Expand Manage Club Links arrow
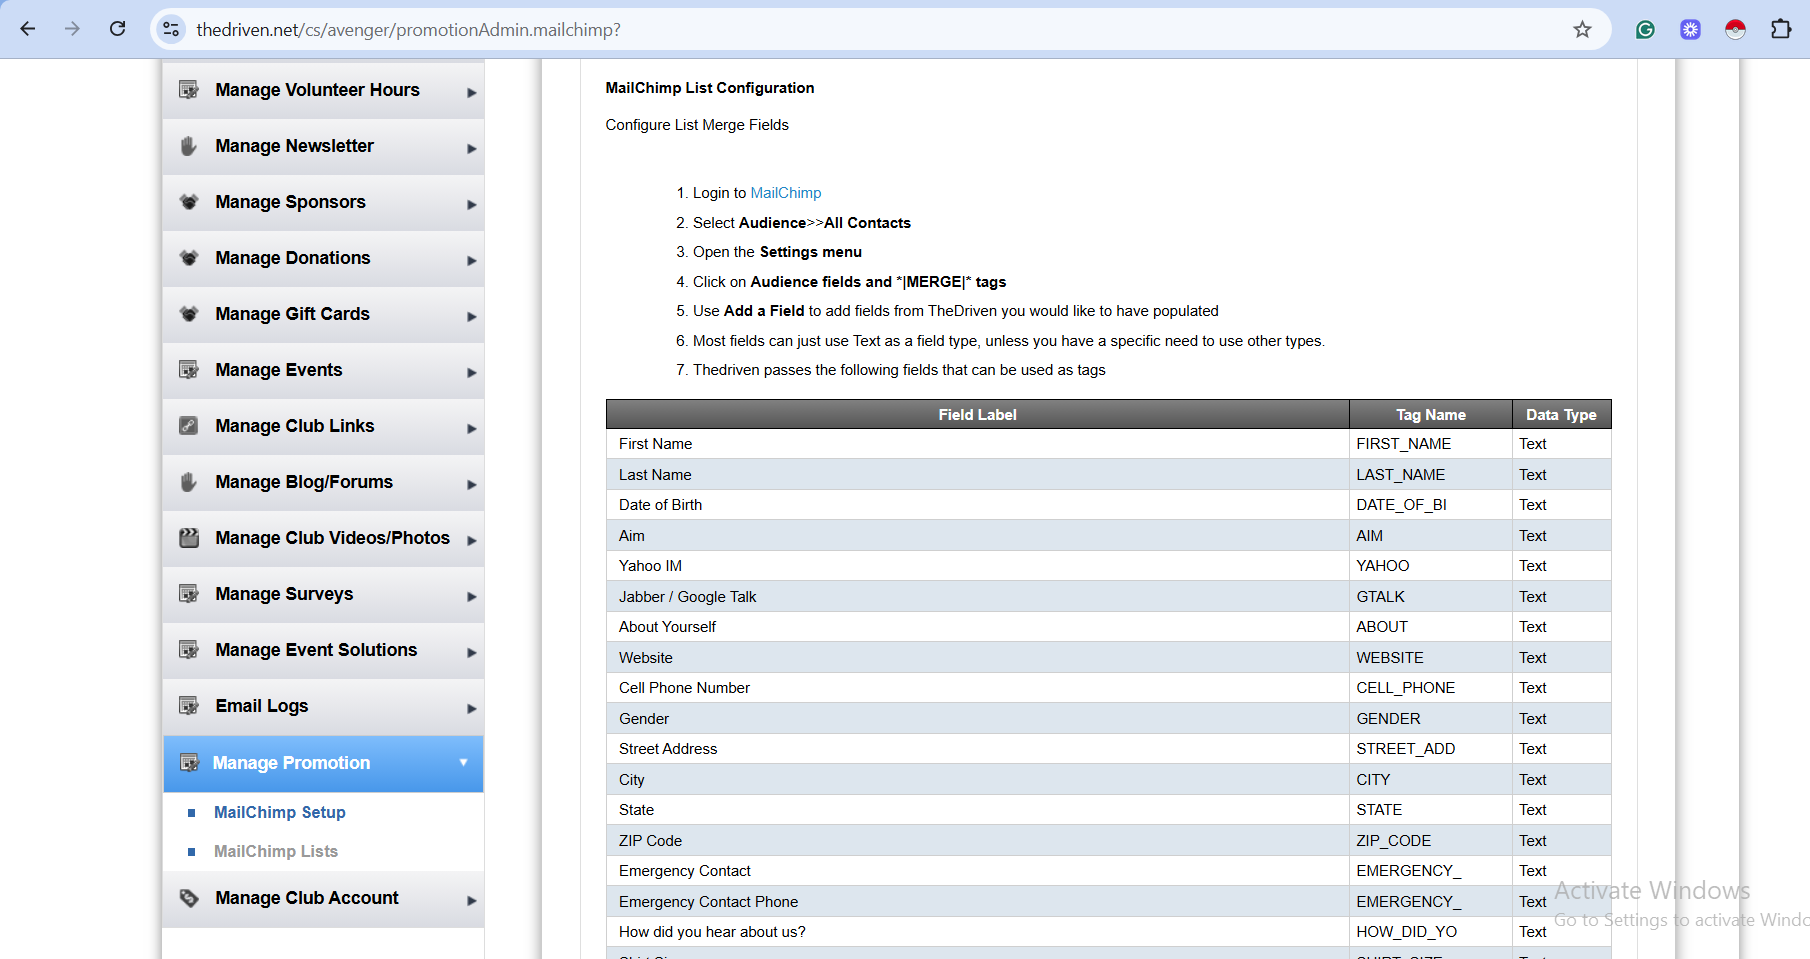This screenshot has height=959, width=1810. pos(472,429)
